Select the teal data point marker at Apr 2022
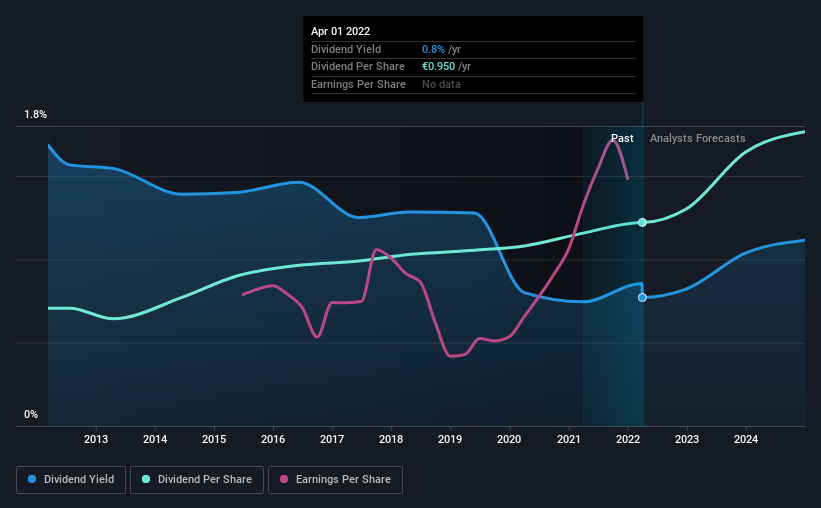 tap(642, 223)
